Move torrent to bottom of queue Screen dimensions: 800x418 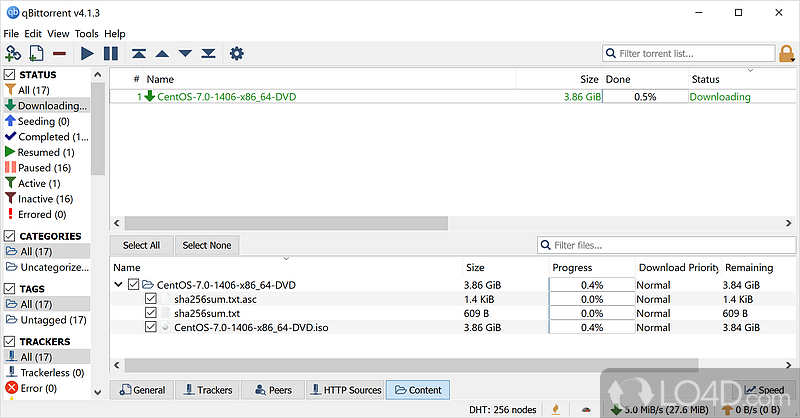pyautogui.click(x=208, y=53)
